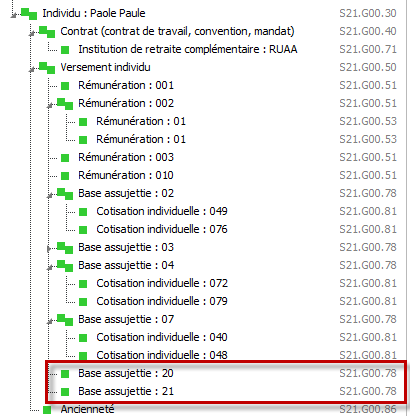Select the Base assujettie : 20 label
410x416 pixels.
tap(126, 373)
